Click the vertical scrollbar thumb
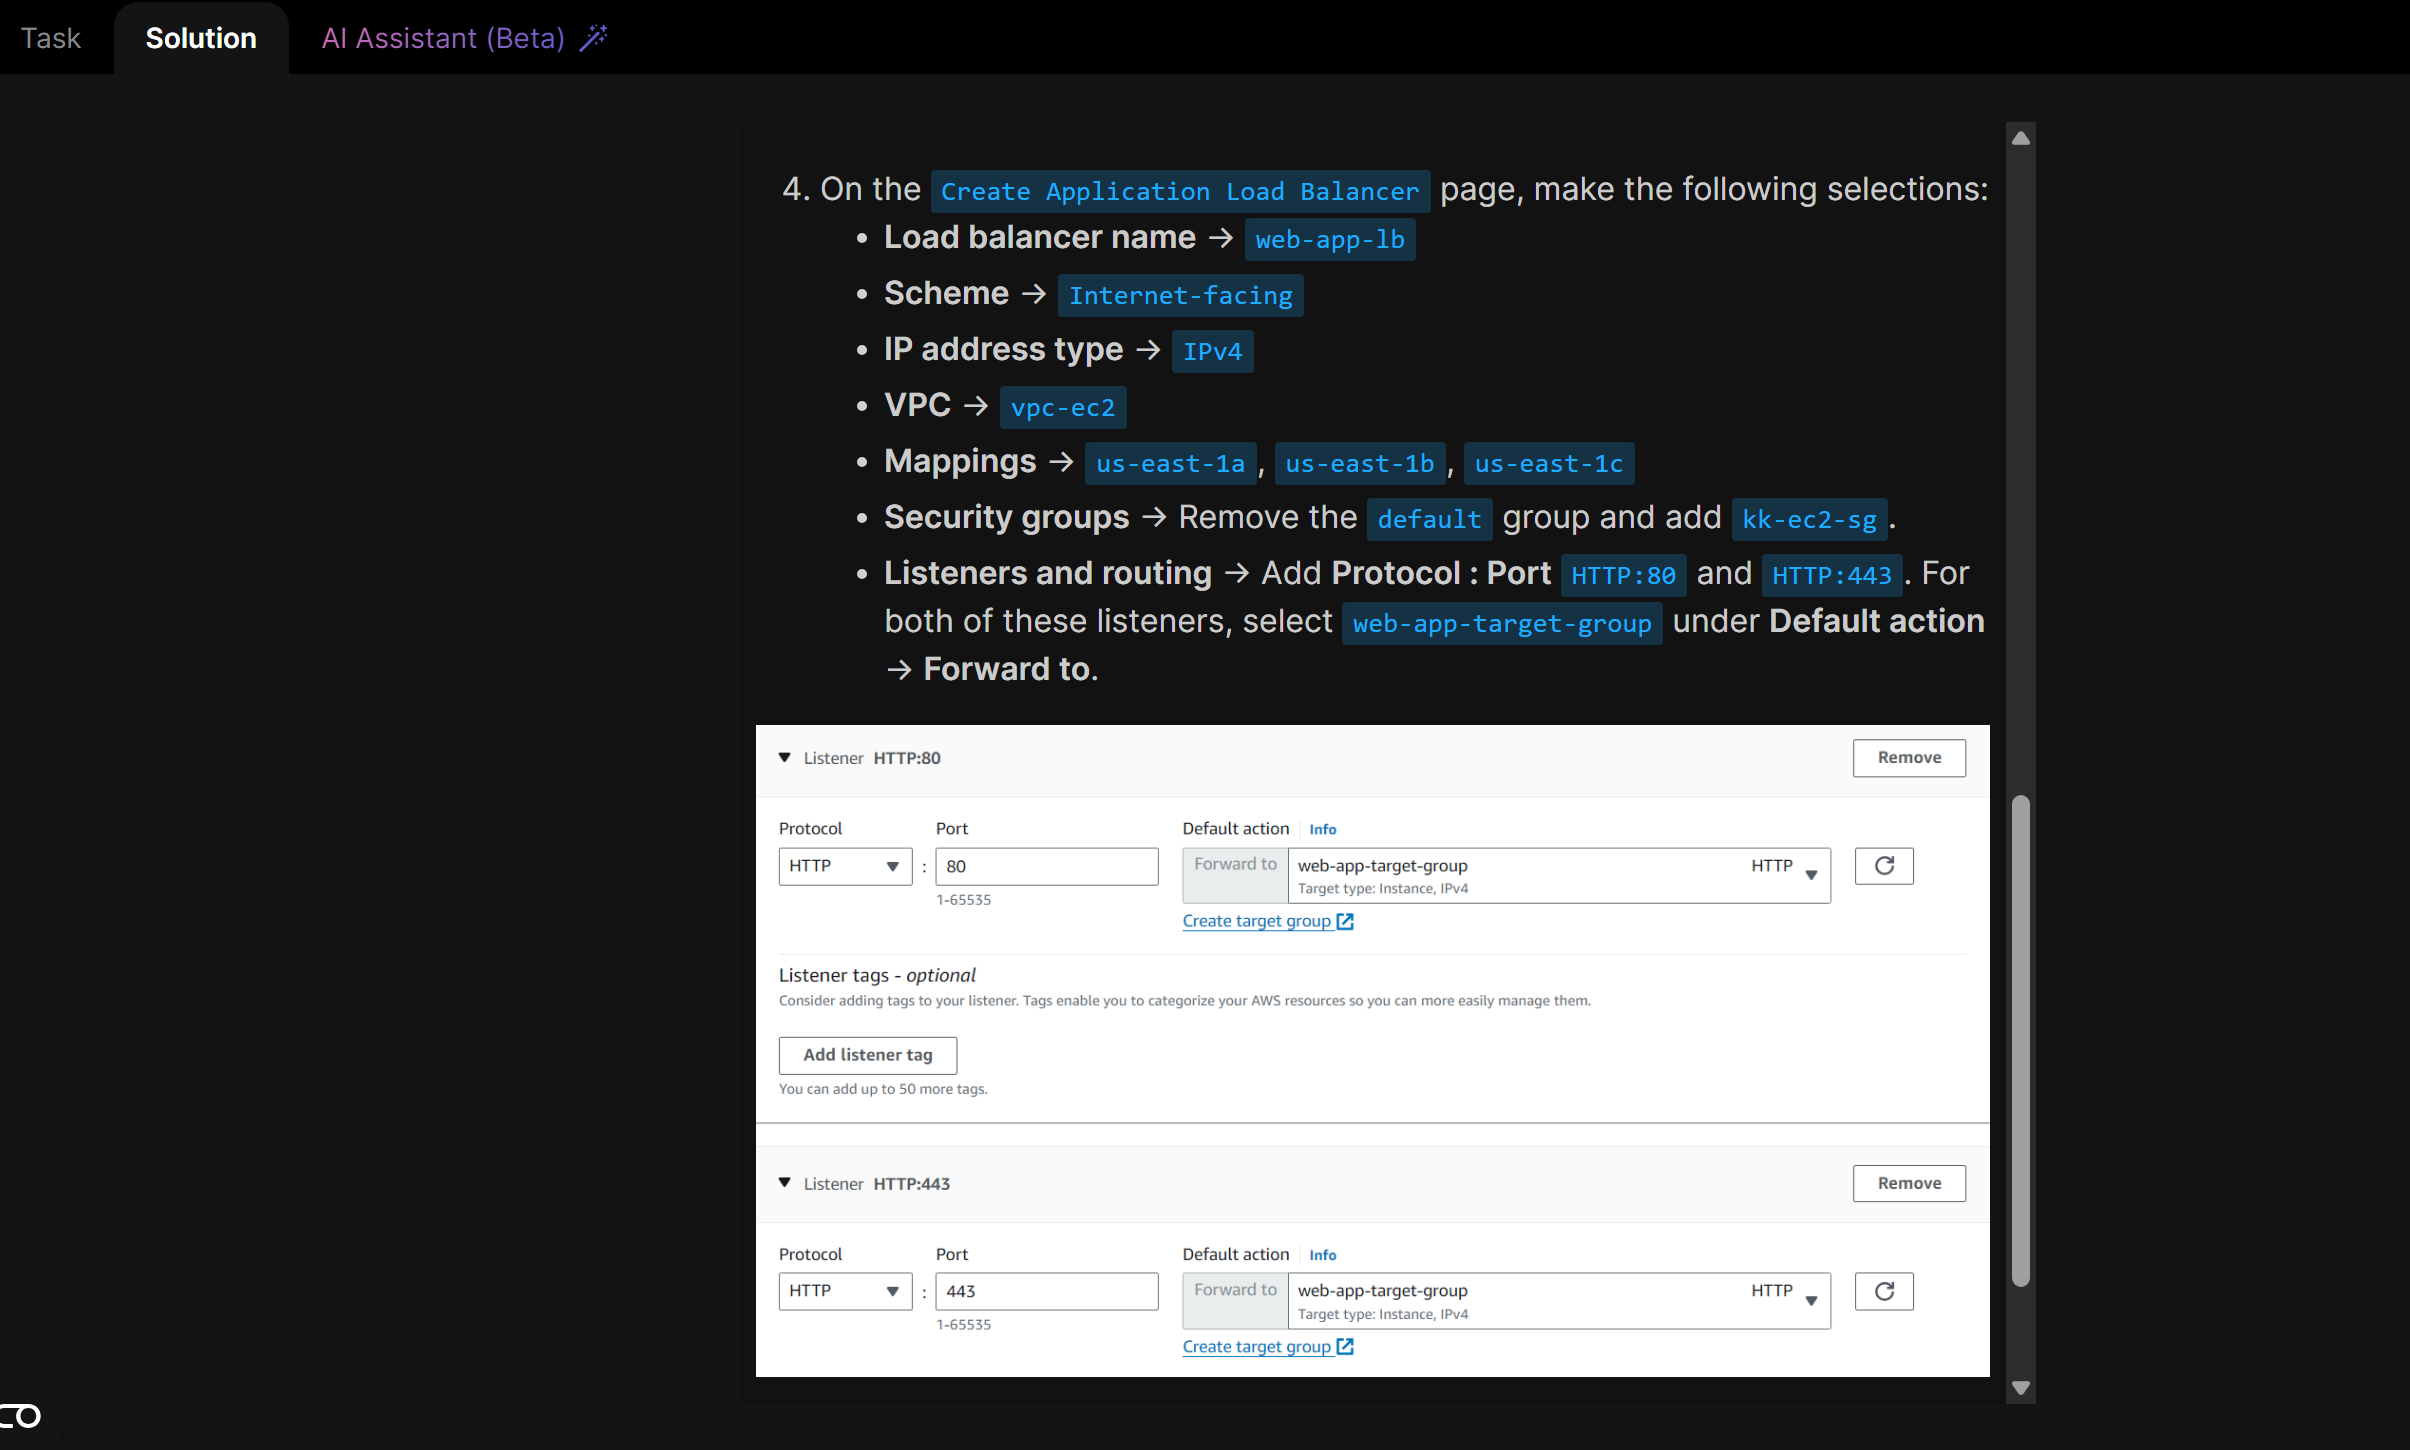 [x=2021, y=1040]
